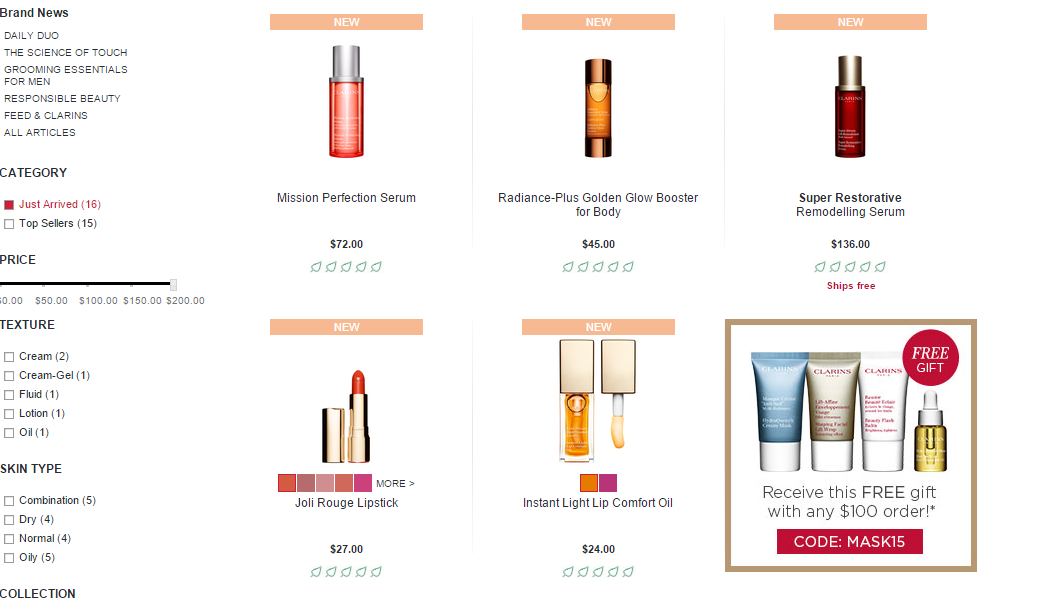View Super Restorative Remodelling Serum bottle image

pos(850,106)
